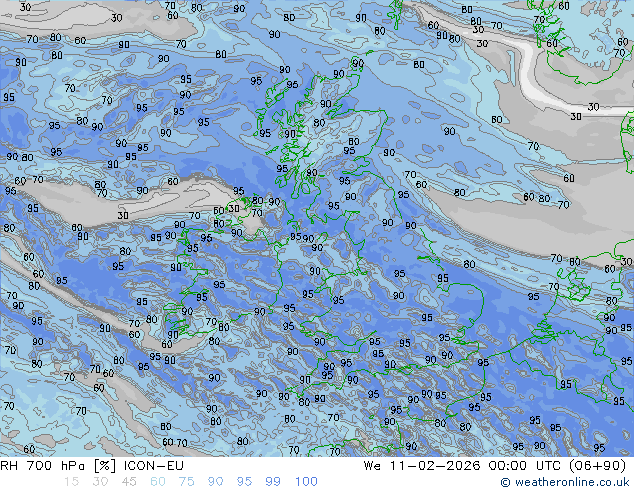Pick the 75 value in the legend

186,482
